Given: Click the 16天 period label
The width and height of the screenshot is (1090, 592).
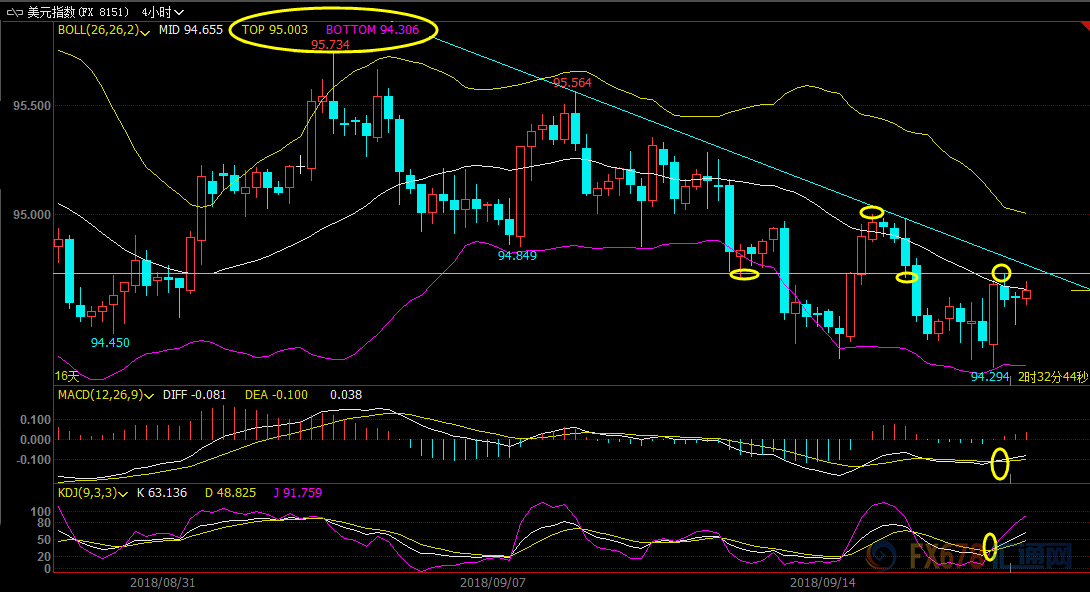Looking at the screenshot, I should pos(66,376).
